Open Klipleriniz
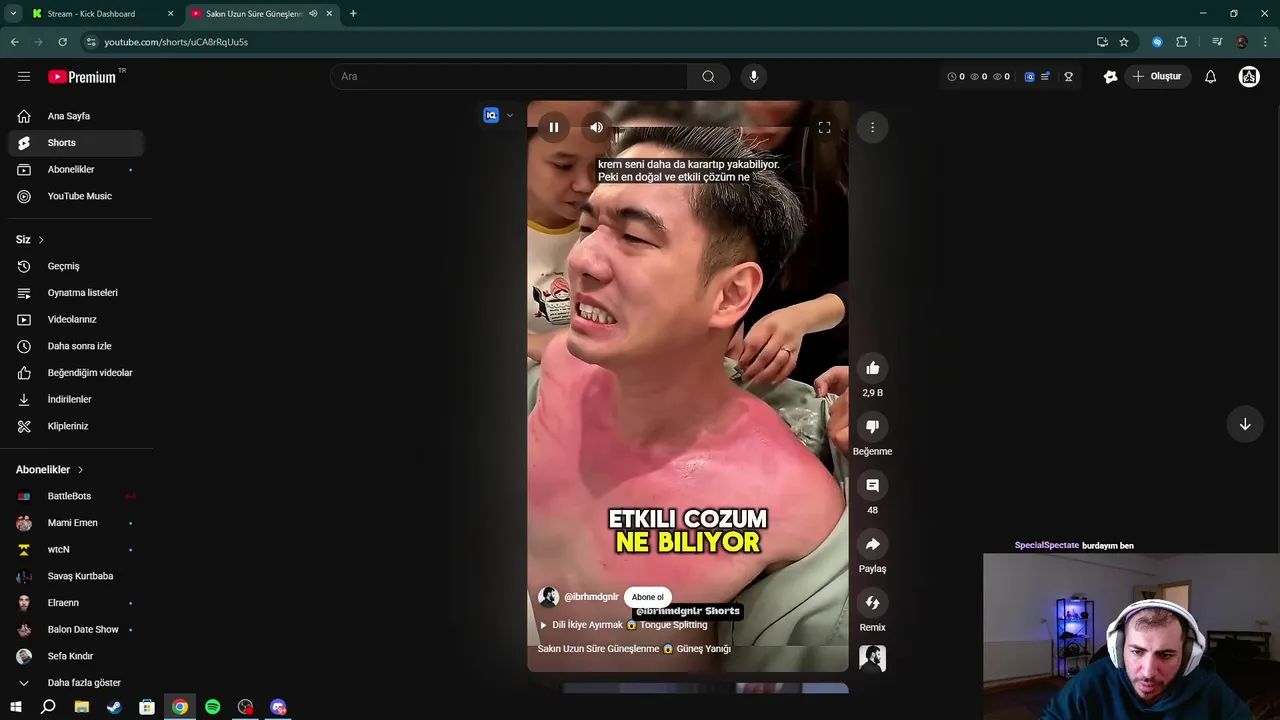This screenshot has height=720, width=1280. pos(76,426)
